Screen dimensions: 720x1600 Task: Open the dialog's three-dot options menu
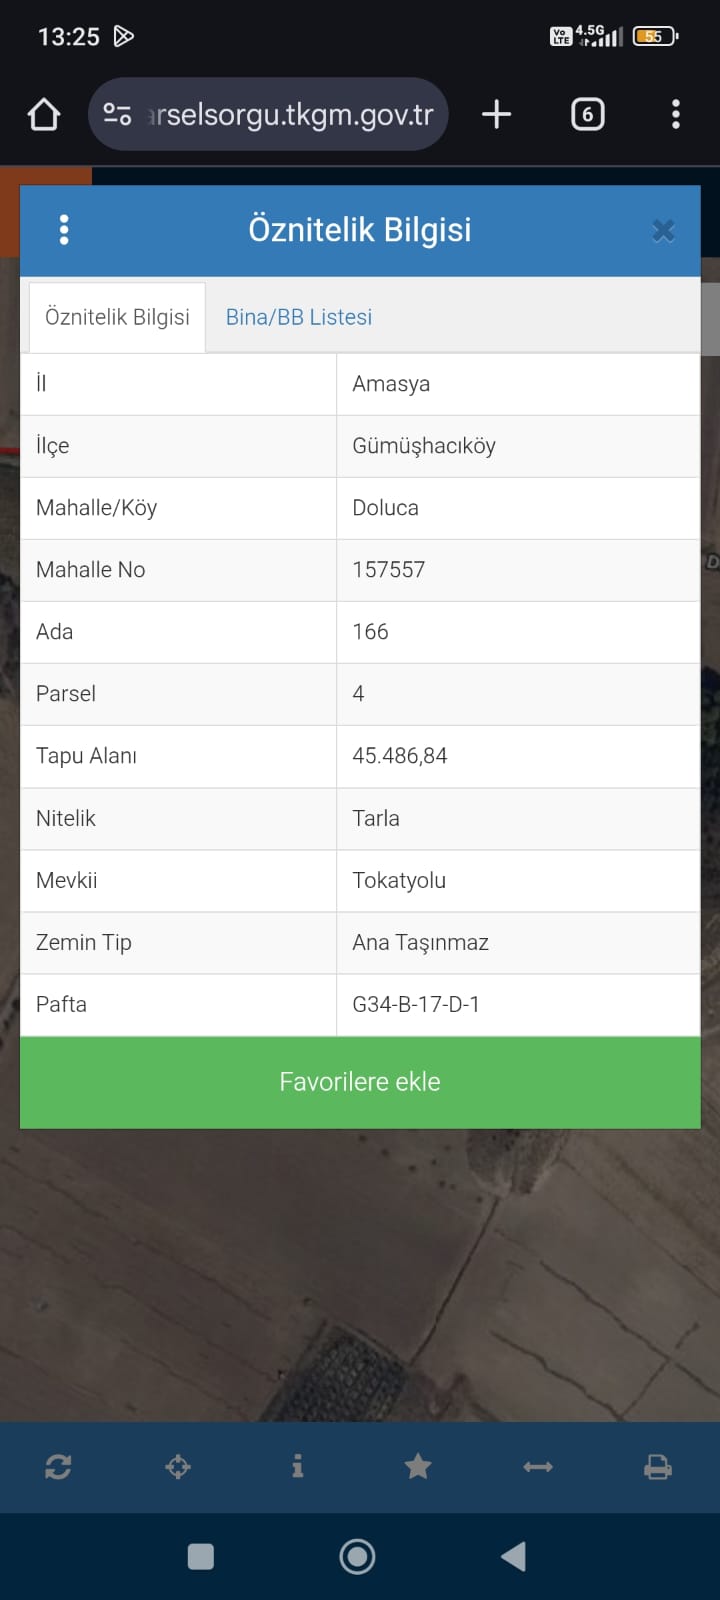(64, 230)
